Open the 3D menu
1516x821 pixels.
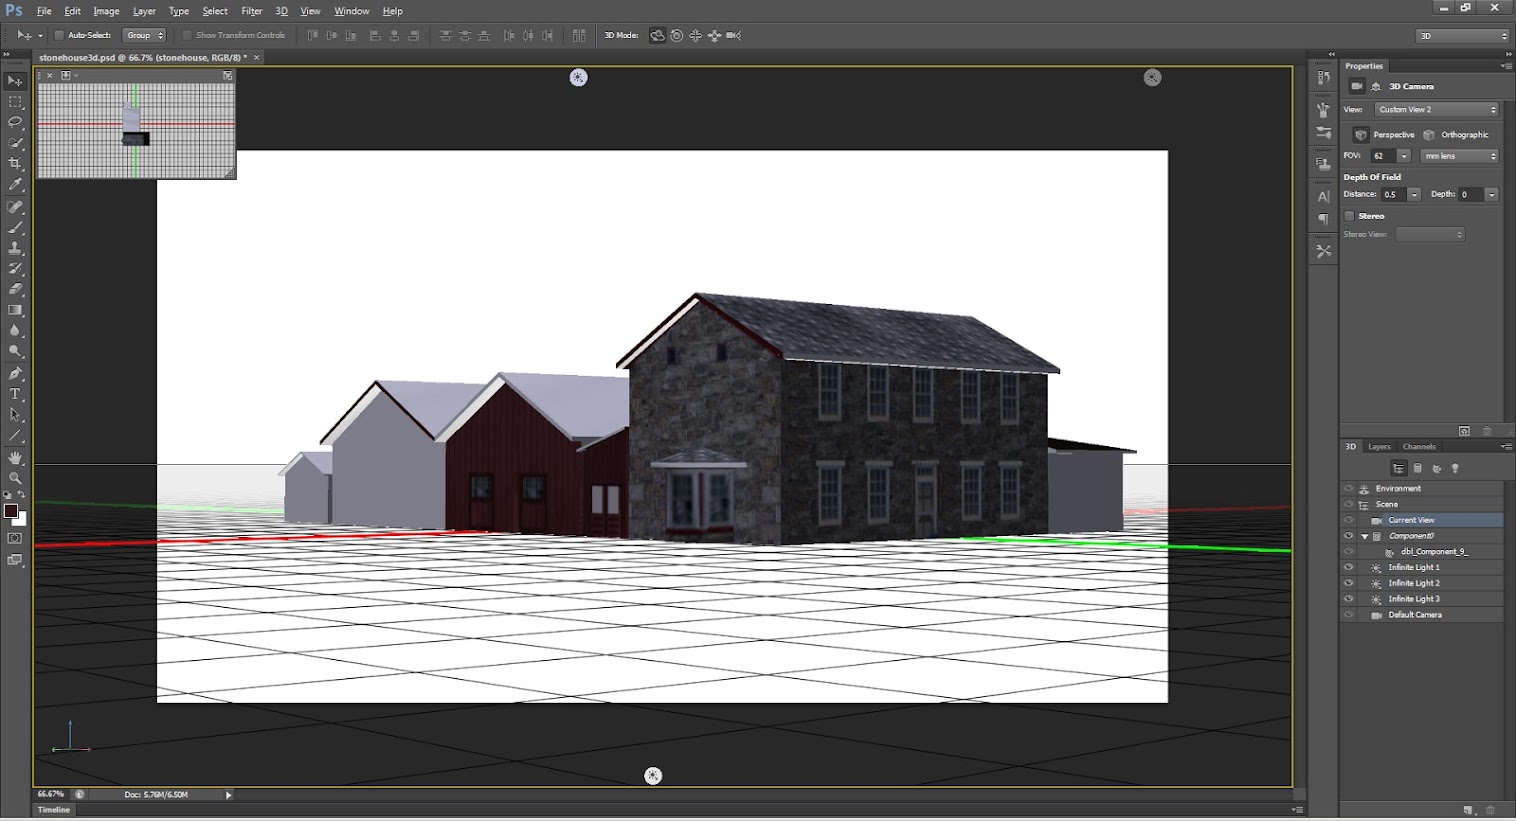(x=282, y=11)
